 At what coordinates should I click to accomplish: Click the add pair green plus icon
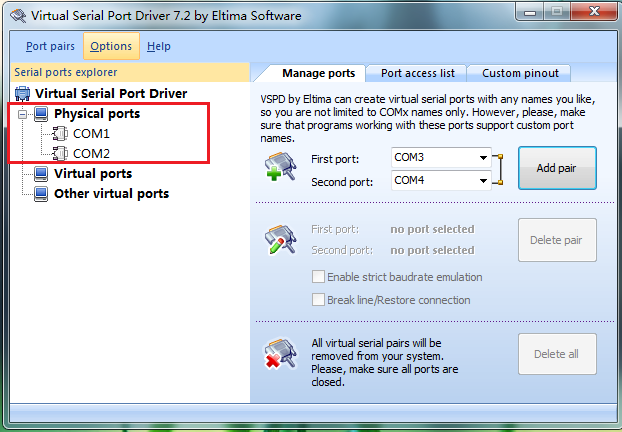280,167
